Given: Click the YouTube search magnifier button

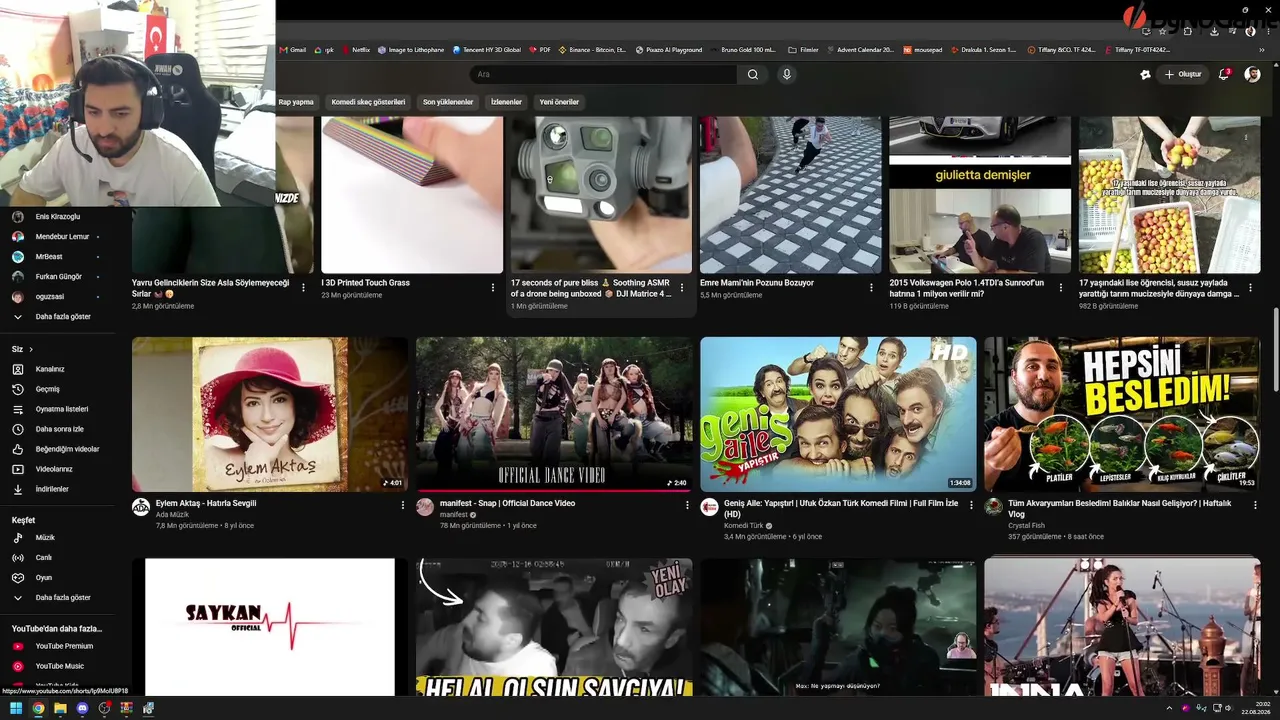Looking at the screenshot, I should pos(753,74).
